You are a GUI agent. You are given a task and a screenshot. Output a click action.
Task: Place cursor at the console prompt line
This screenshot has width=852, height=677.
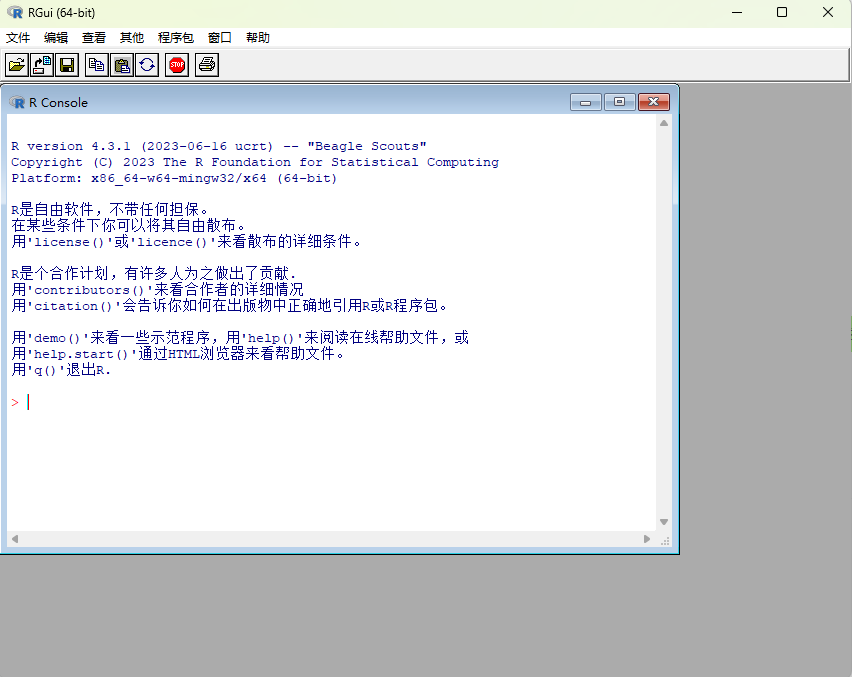pos(331,403)
